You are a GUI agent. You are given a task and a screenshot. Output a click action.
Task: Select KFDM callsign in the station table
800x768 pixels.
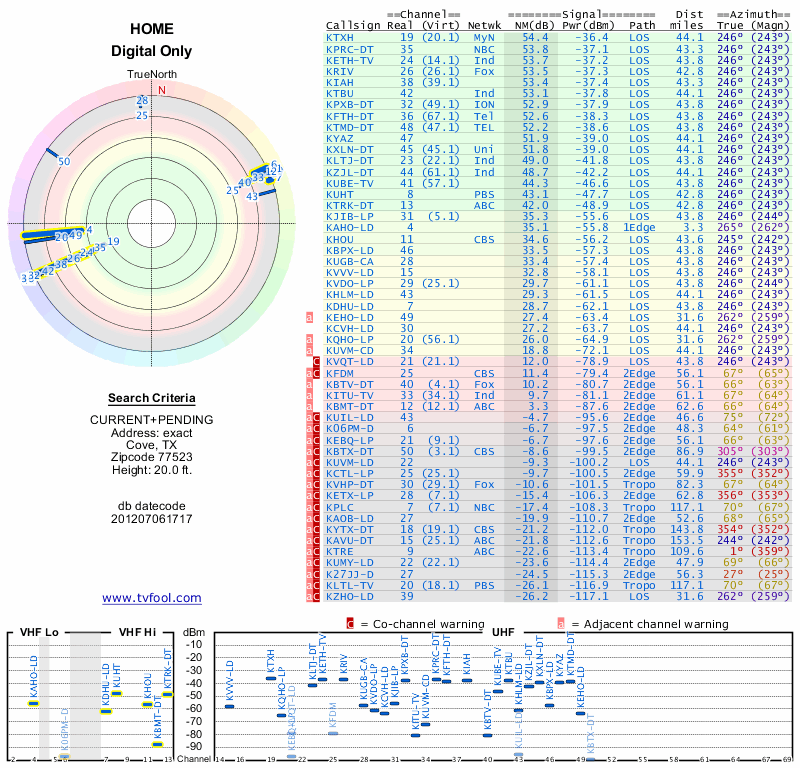(x=340, y=374)
